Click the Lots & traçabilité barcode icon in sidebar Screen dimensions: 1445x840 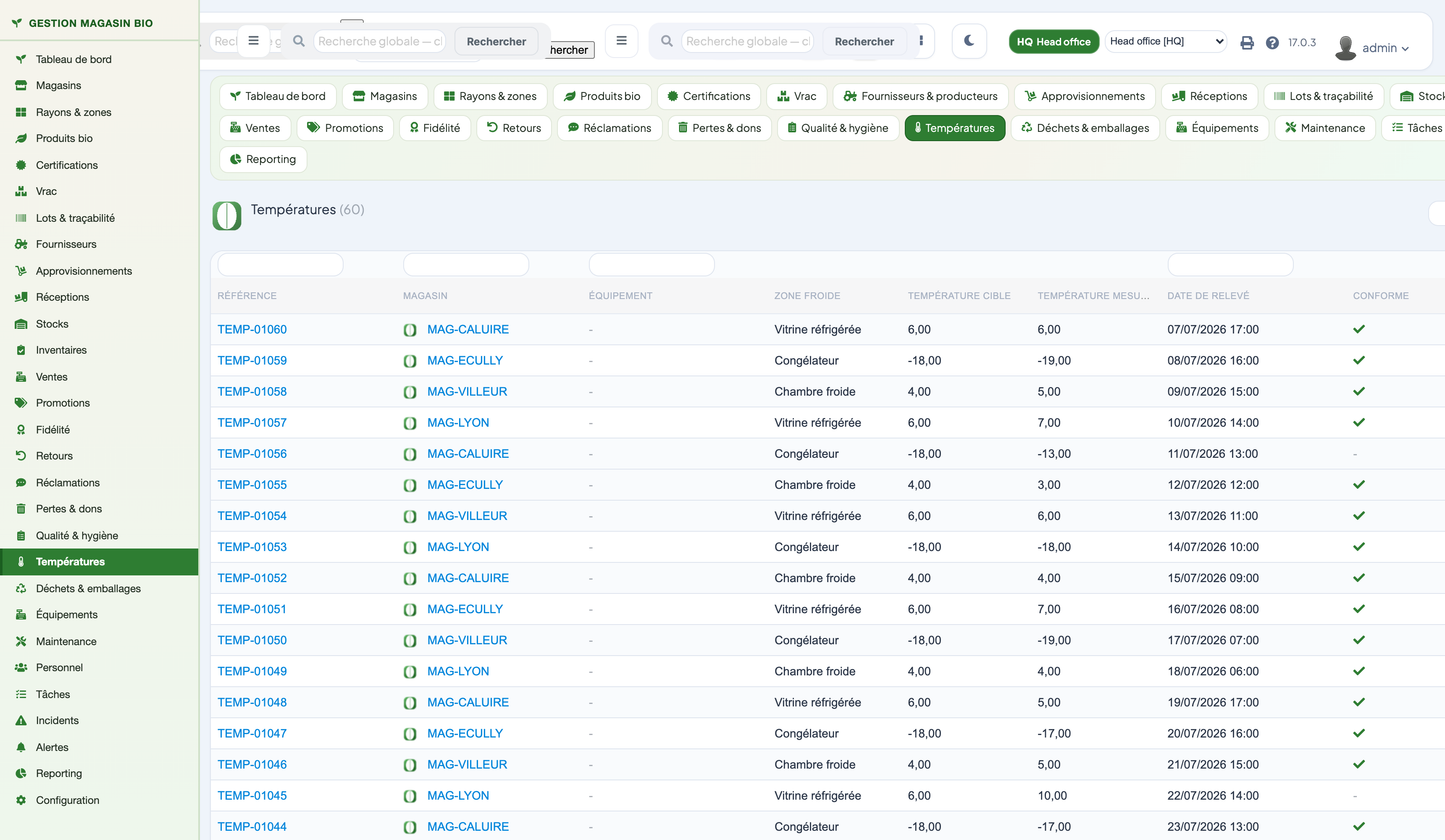coord(20,218)
